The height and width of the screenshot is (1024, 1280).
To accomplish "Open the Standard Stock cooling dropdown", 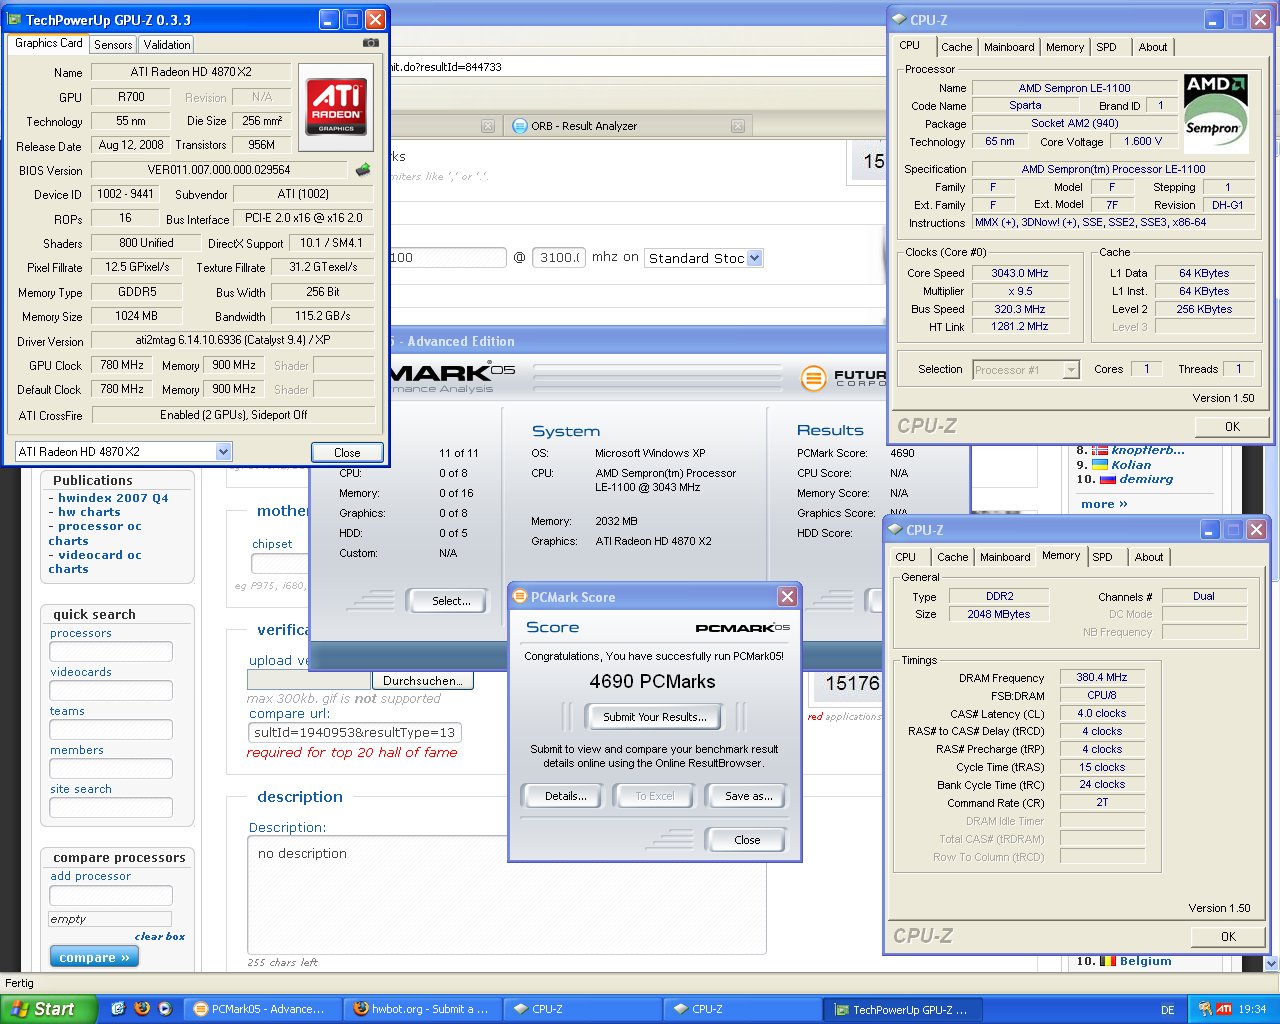I will tap(754, 258).
